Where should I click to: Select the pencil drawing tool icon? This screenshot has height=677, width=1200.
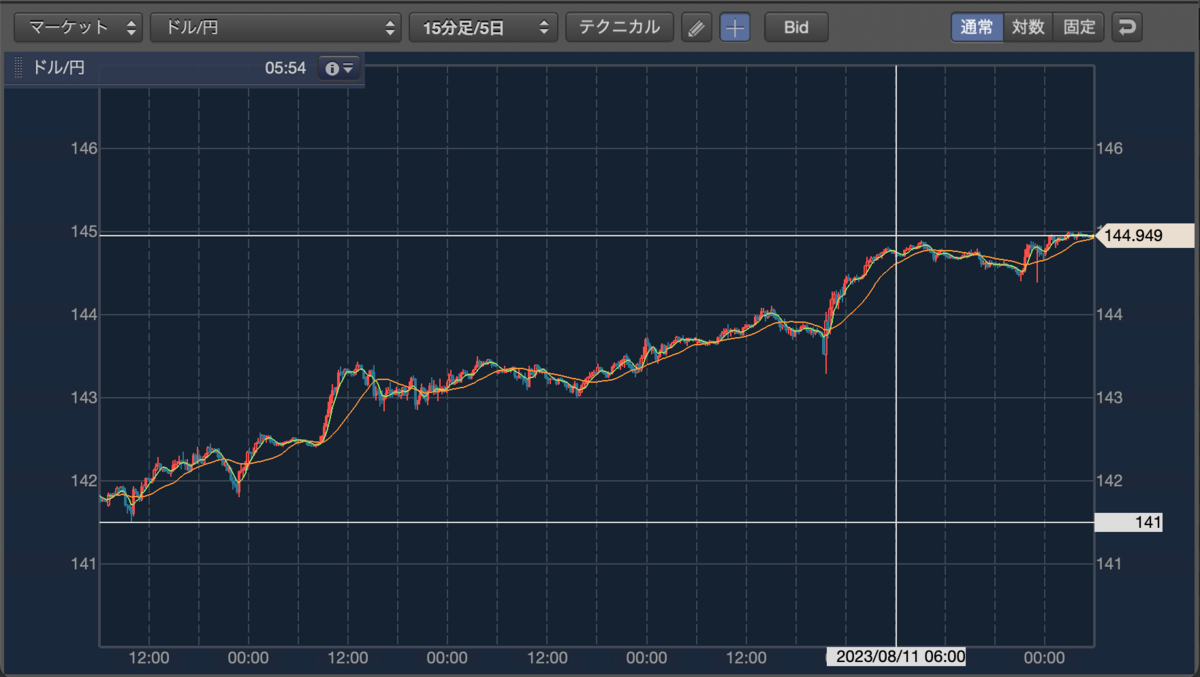(x=696, y=28)
